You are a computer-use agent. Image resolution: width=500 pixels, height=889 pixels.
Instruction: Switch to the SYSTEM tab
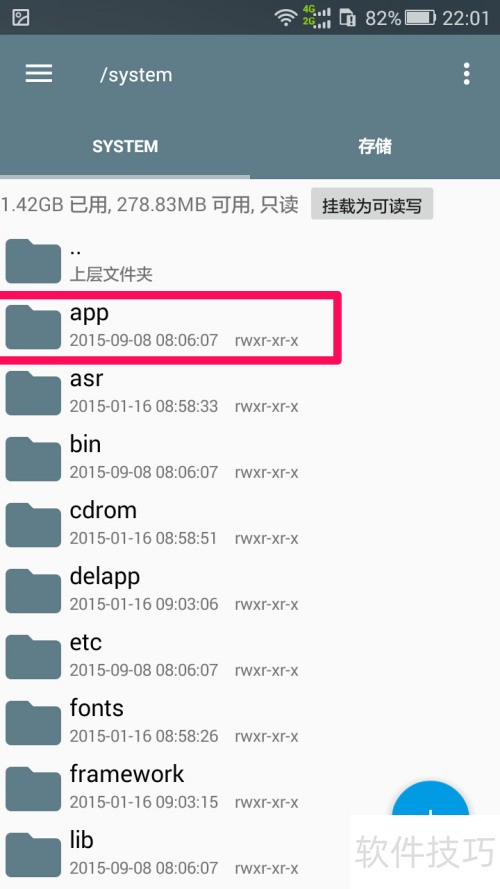pos(125,146)
